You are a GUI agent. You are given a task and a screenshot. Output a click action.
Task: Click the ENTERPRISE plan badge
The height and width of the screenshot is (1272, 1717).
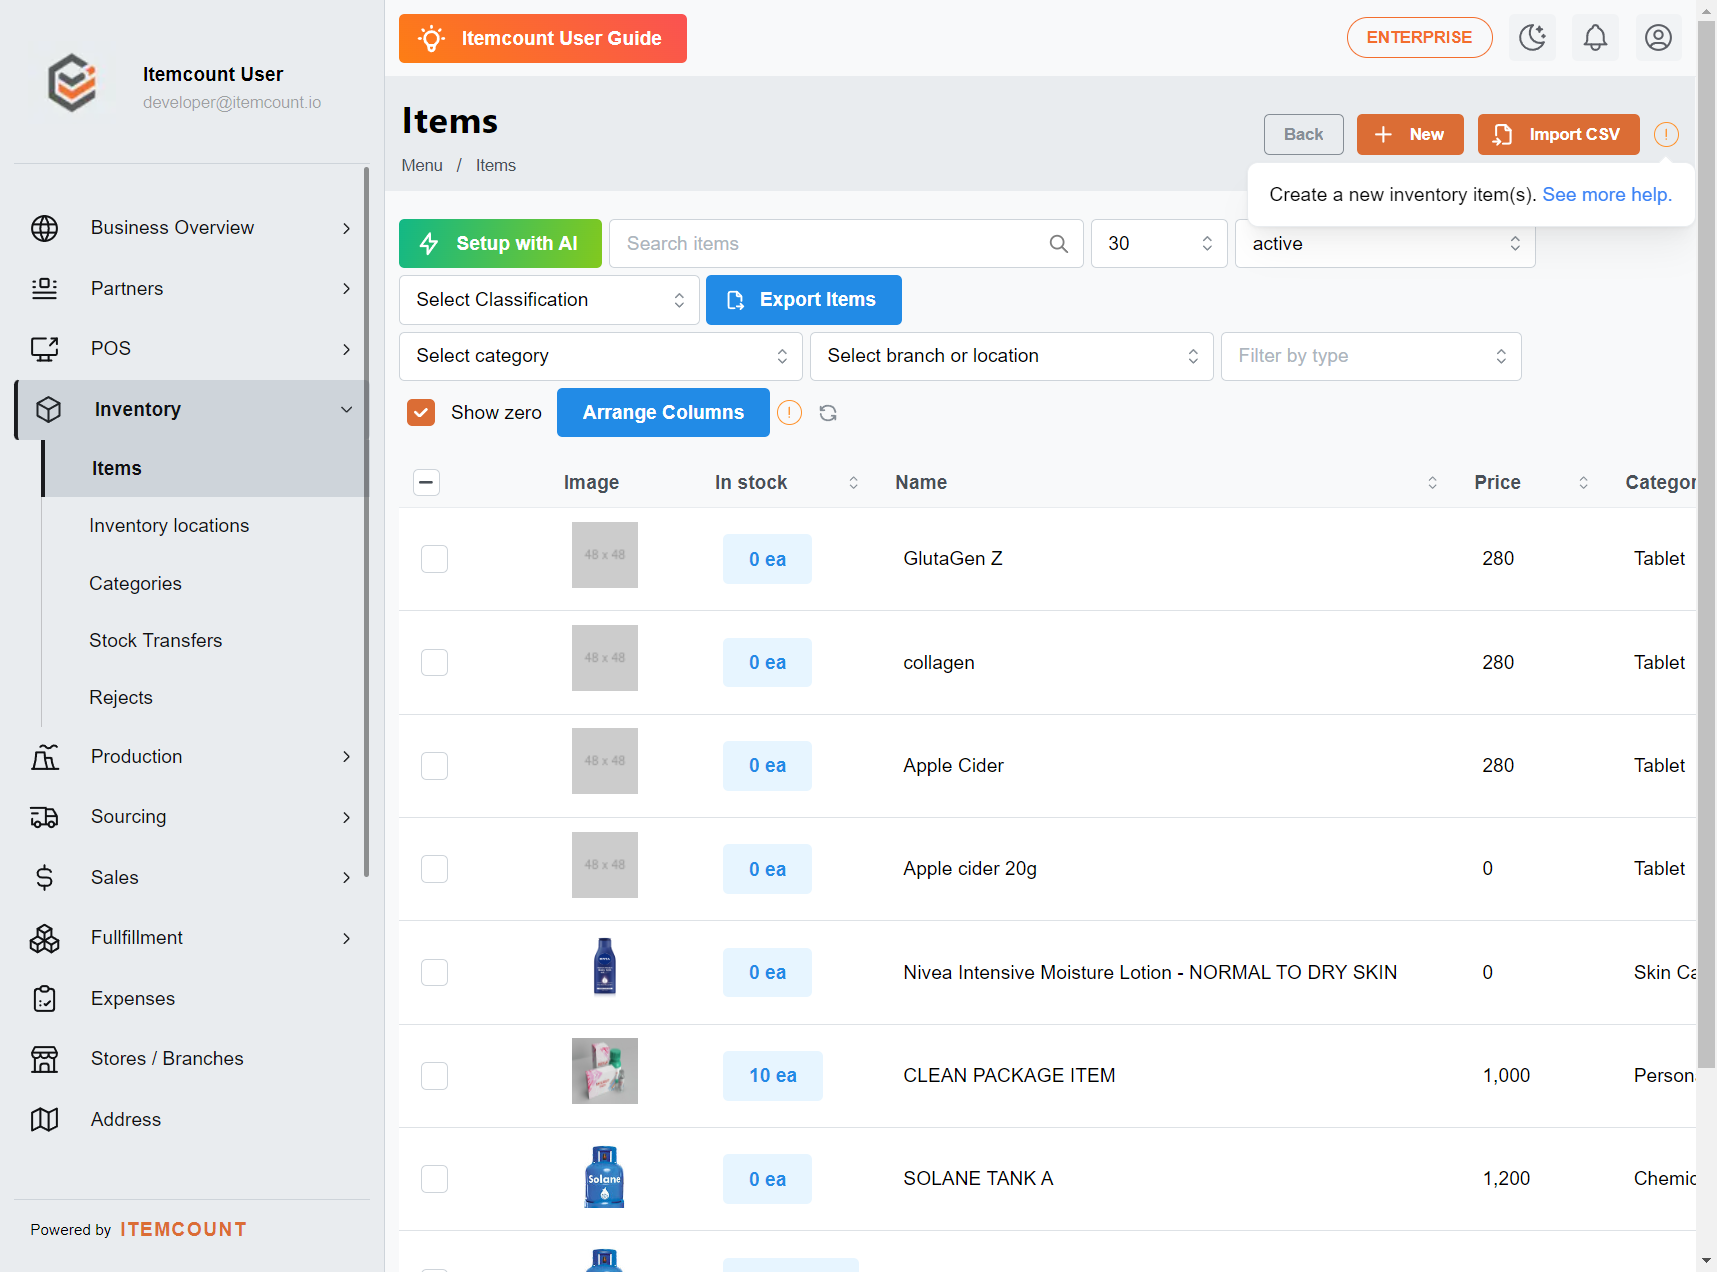click(1420, 38)
